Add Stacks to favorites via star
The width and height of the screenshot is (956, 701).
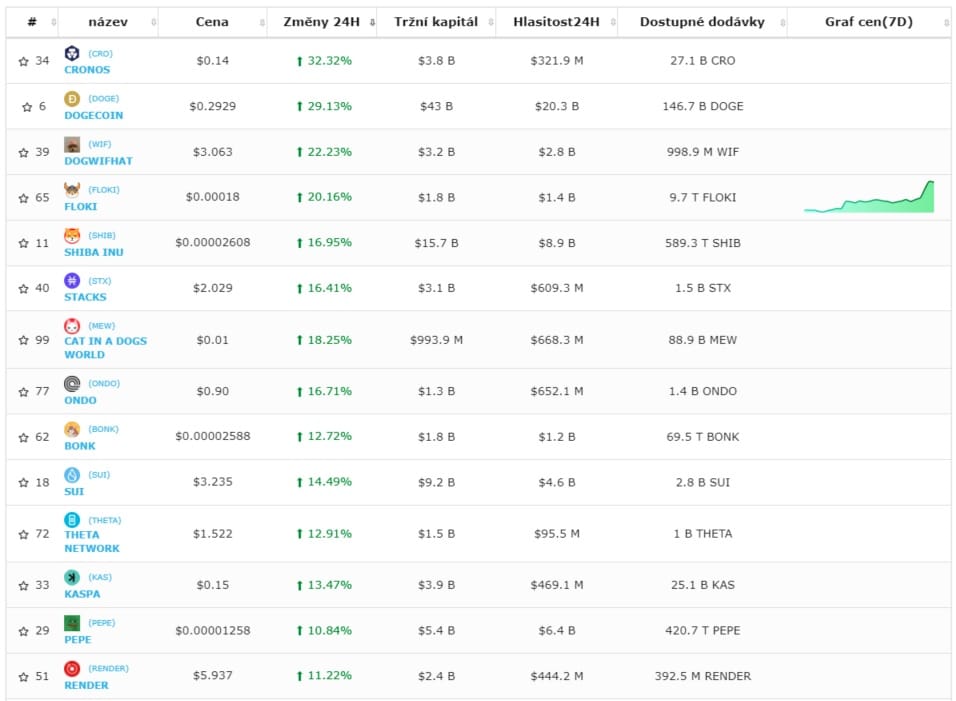point(24,288)
